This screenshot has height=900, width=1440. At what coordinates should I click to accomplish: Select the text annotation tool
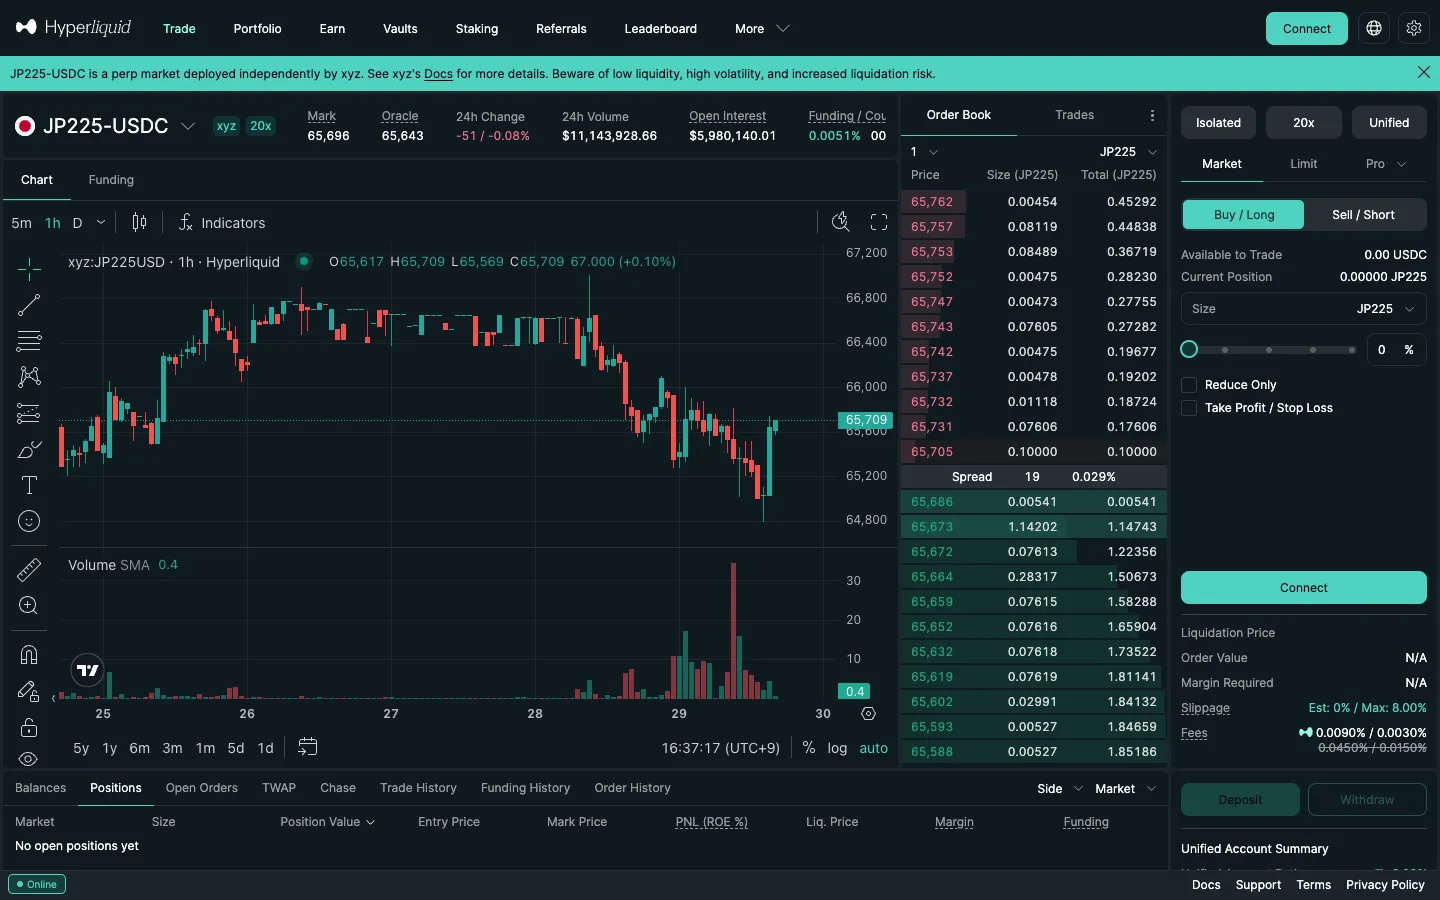point(29,485)
